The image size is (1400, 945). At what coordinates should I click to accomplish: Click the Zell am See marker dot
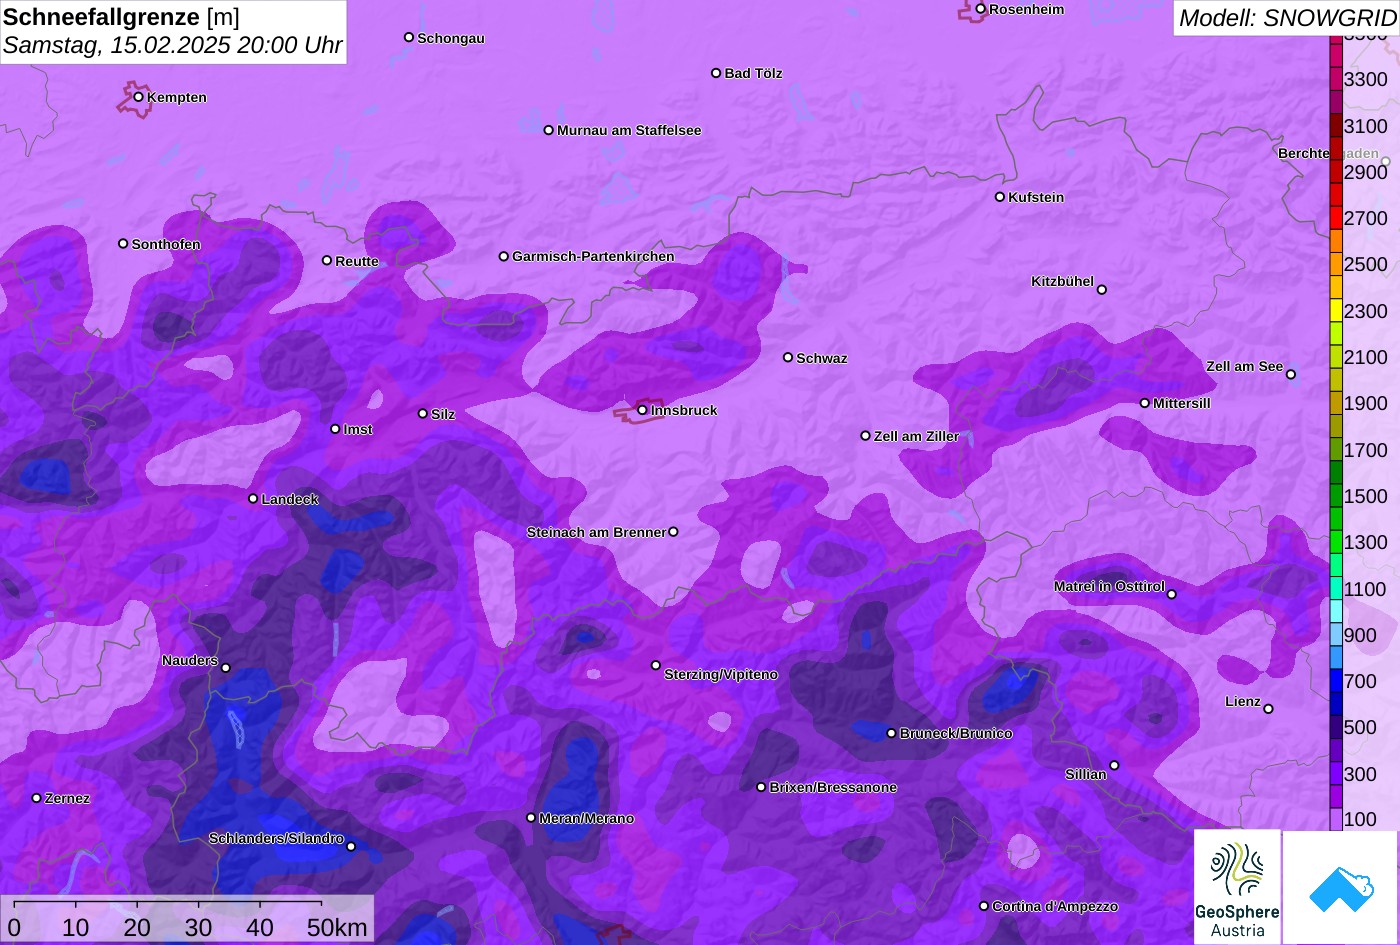[x=1291, y=375]
